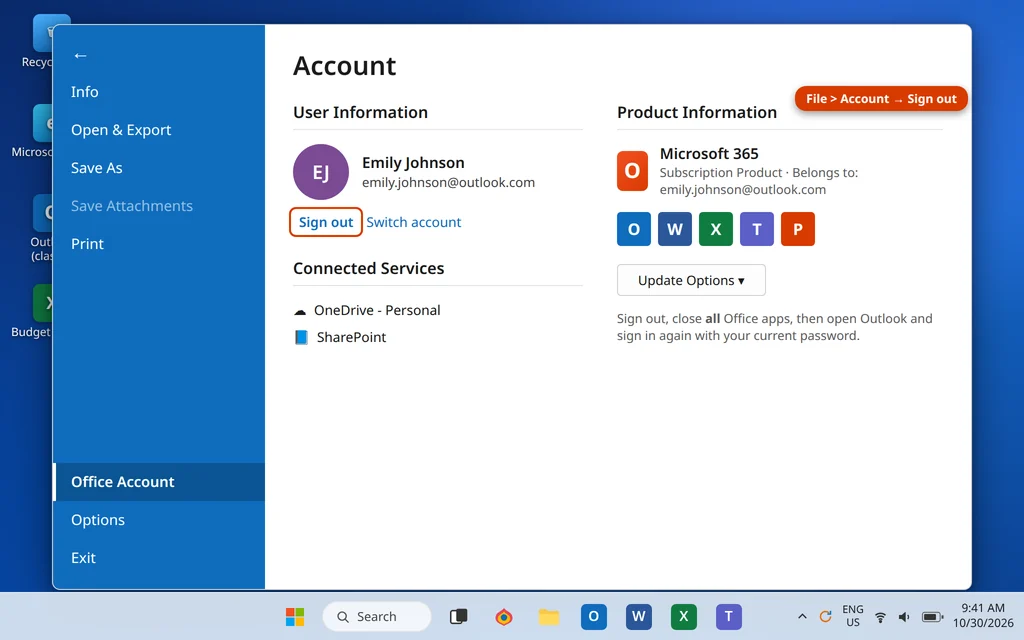Image resolution: width=1024 pixels, height=640 pixels.
Task: Choose Exit in the sidebar
Action: click(159, 558)
